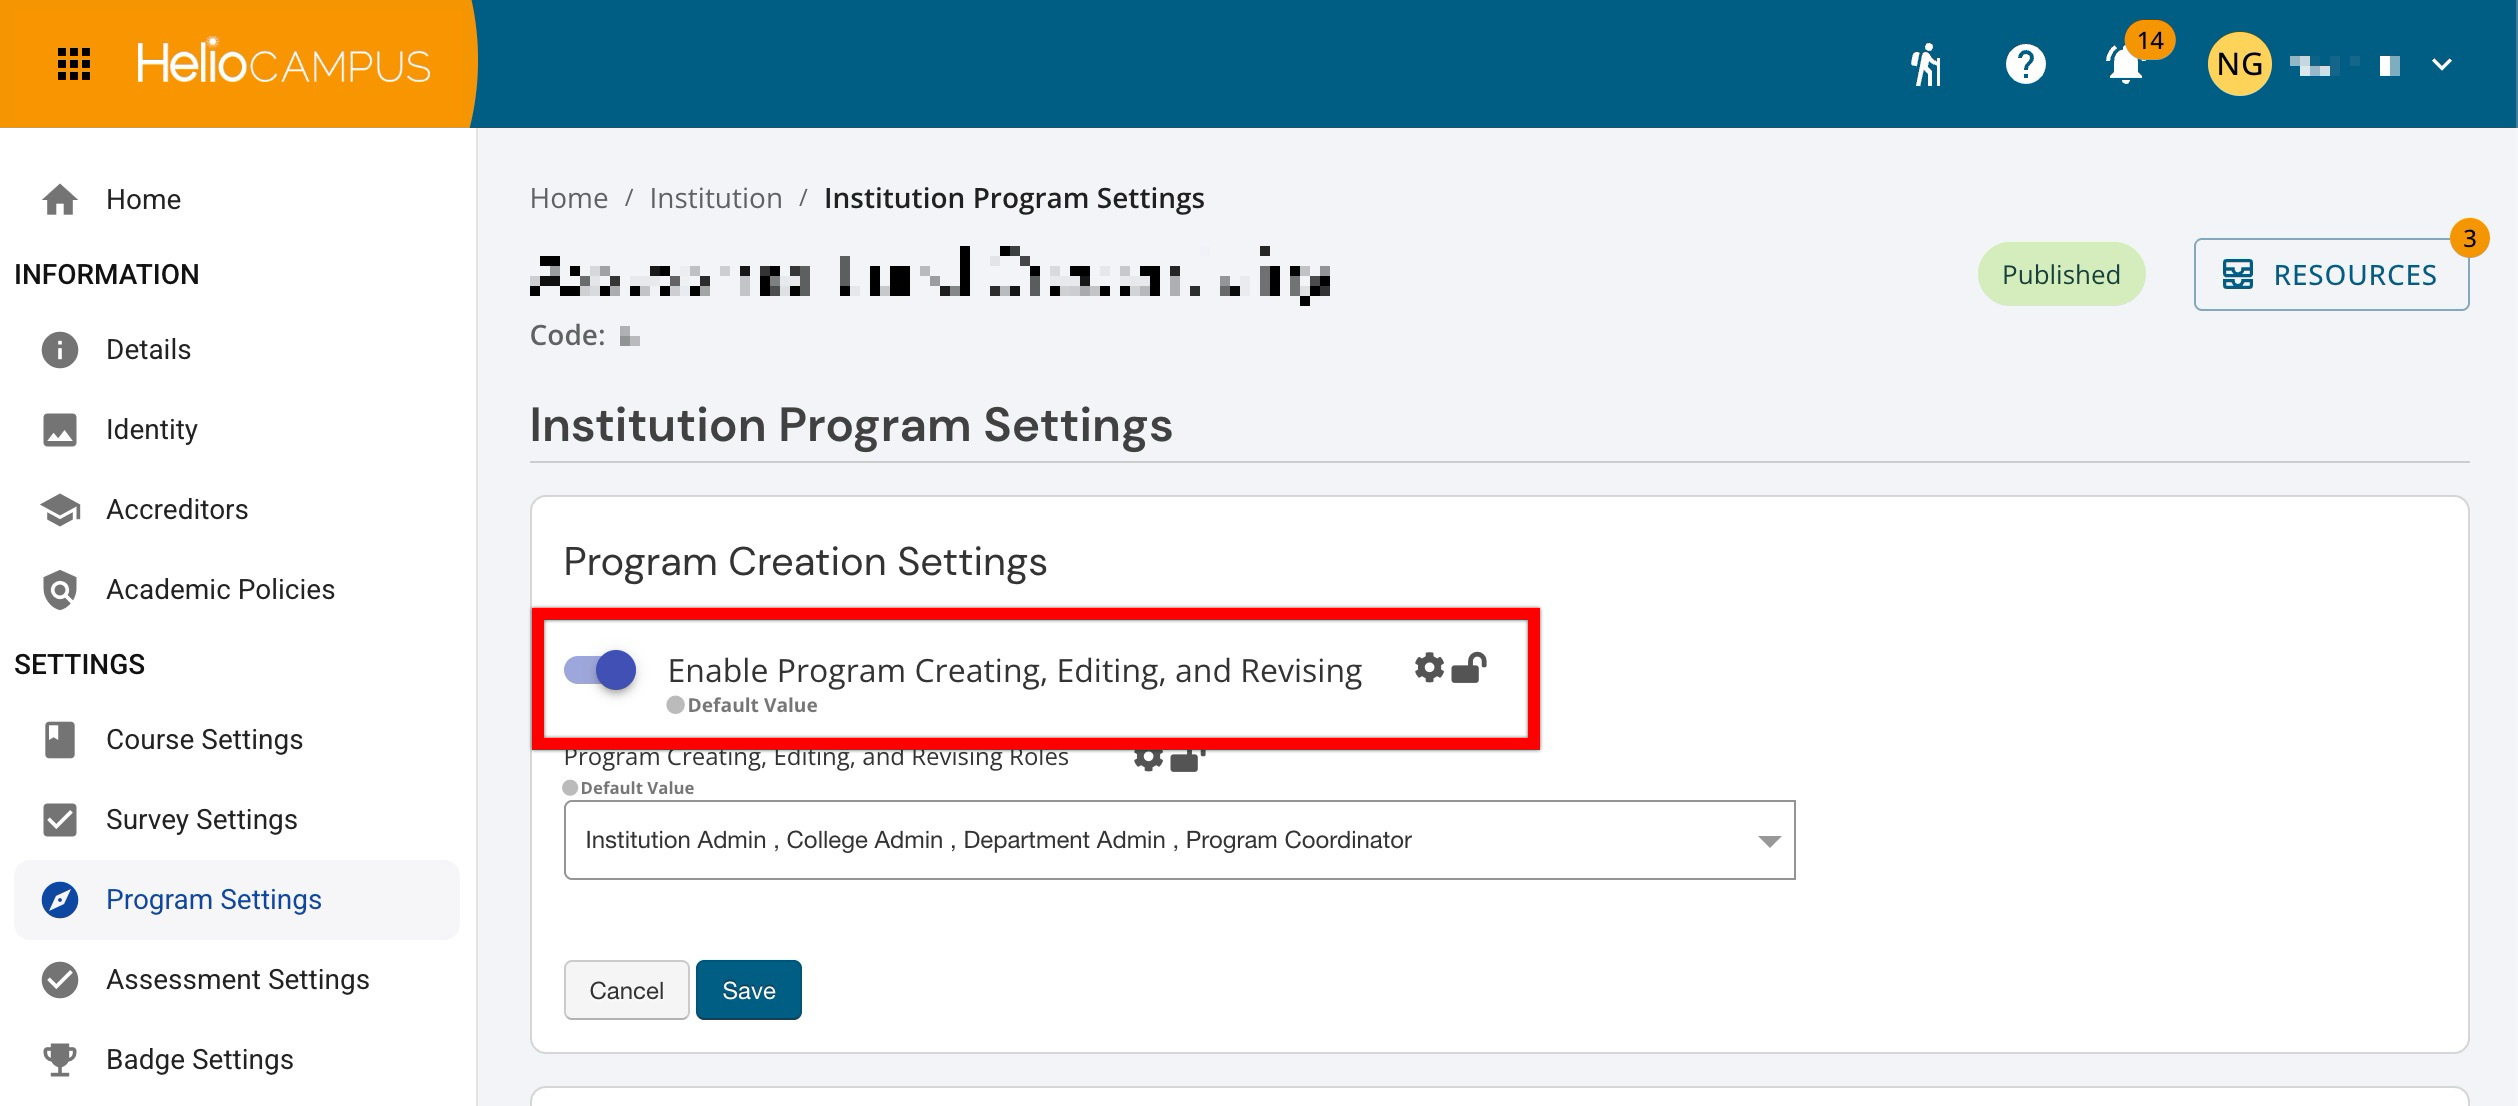The height and width of the screenshot is (1106, 2518).
Task: Open the app launcher grid icon
Action: pyautogui.click(x=74, y=64)
